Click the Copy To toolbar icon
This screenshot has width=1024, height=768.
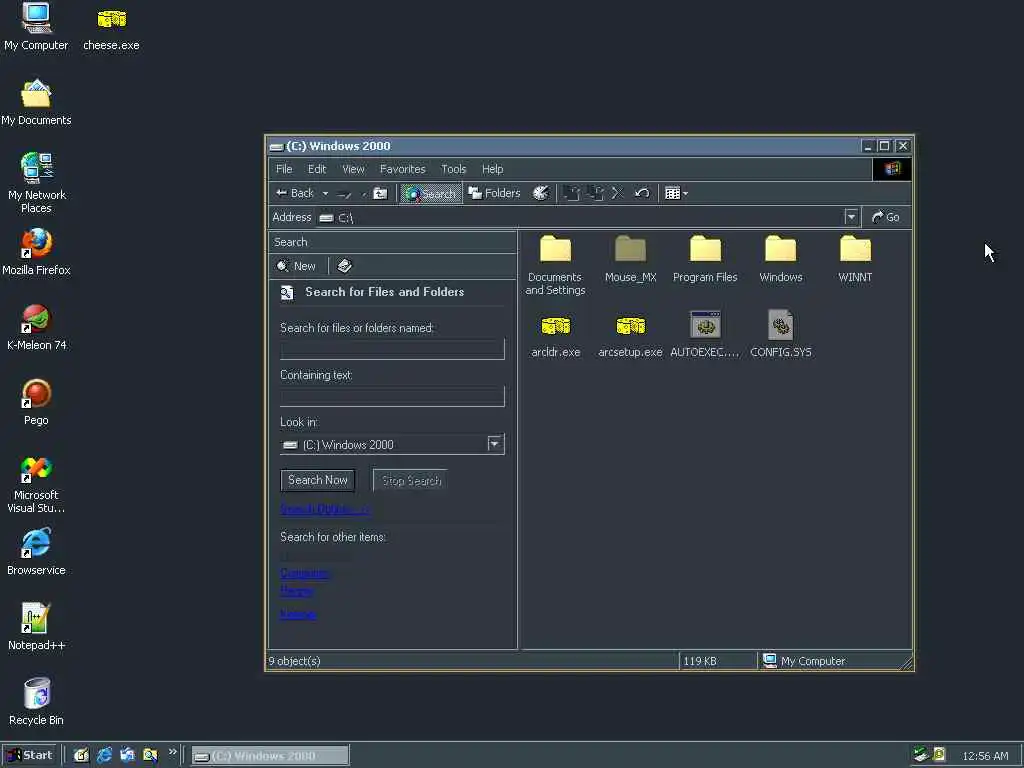coord(595,193)
